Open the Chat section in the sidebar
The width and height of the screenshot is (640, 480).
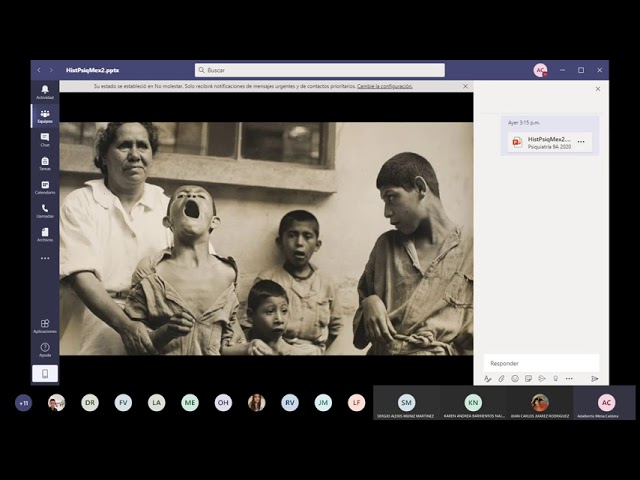[44, 139]
